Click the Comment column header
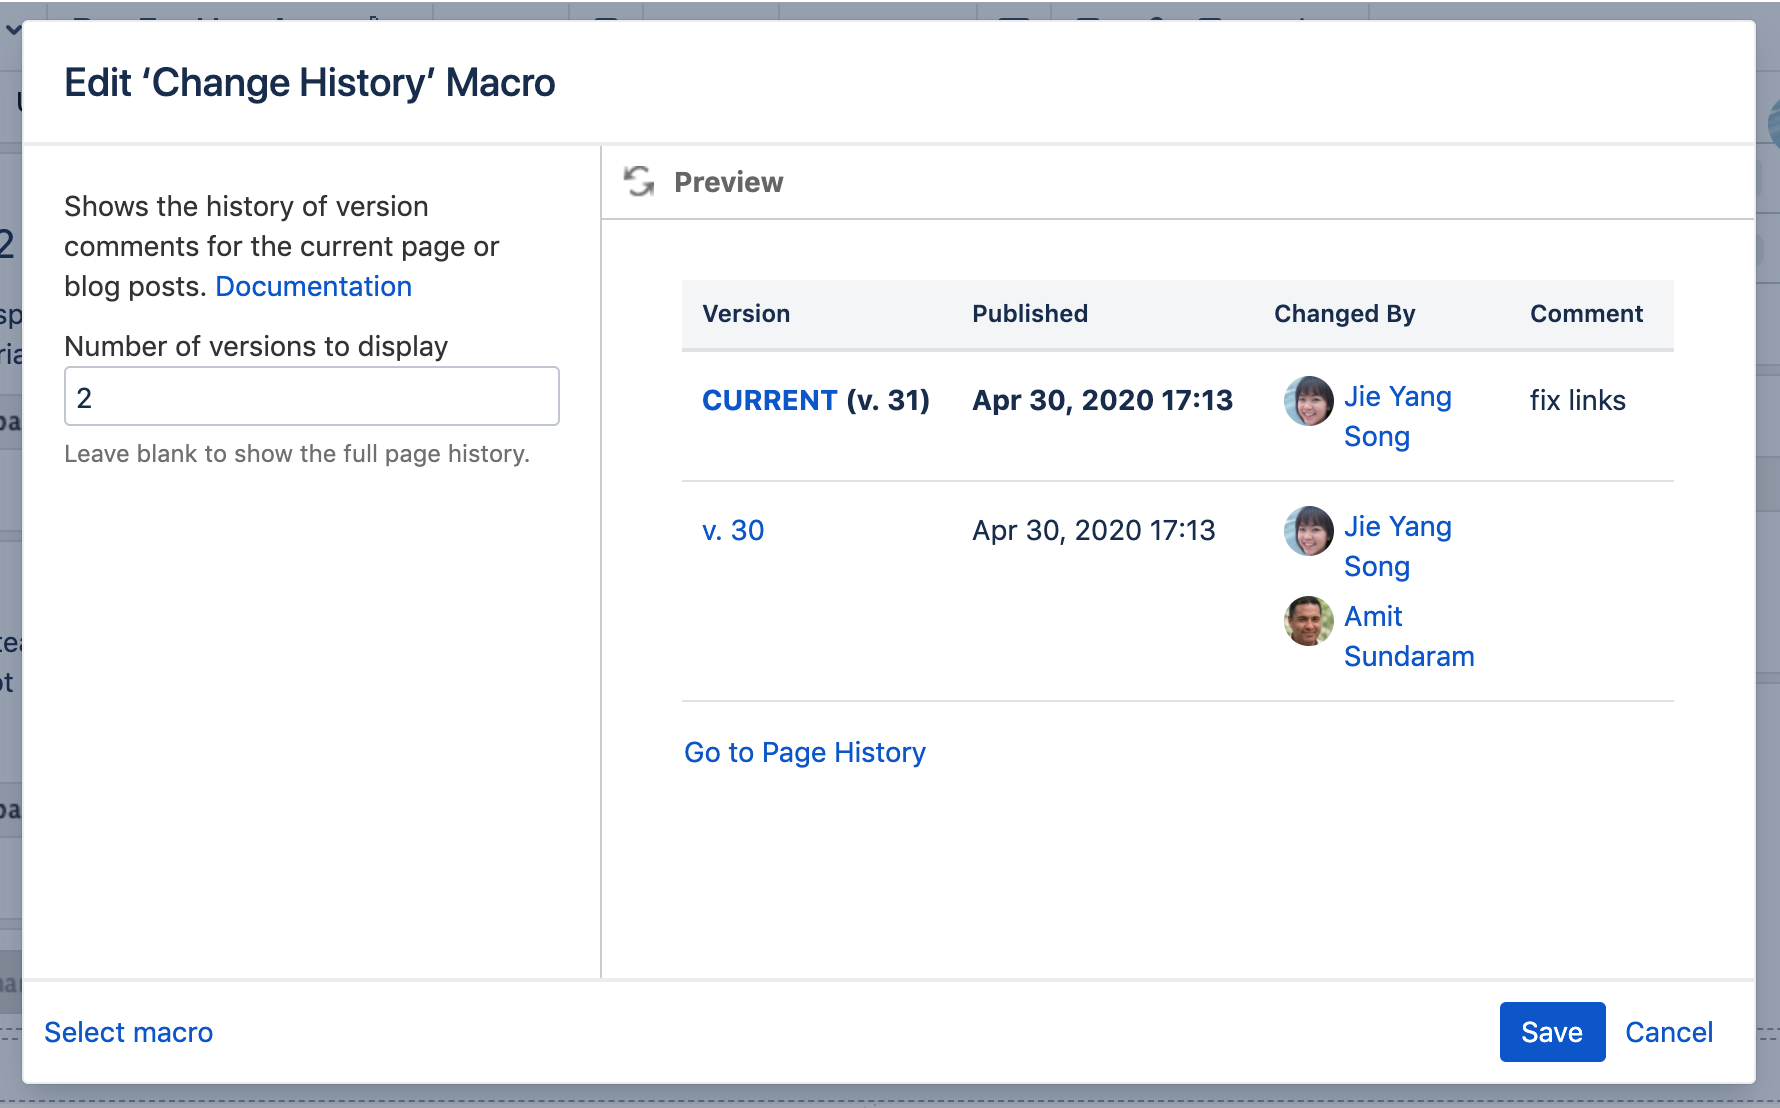Viewport: 1780px width, 1108px height. [1586, 314]
